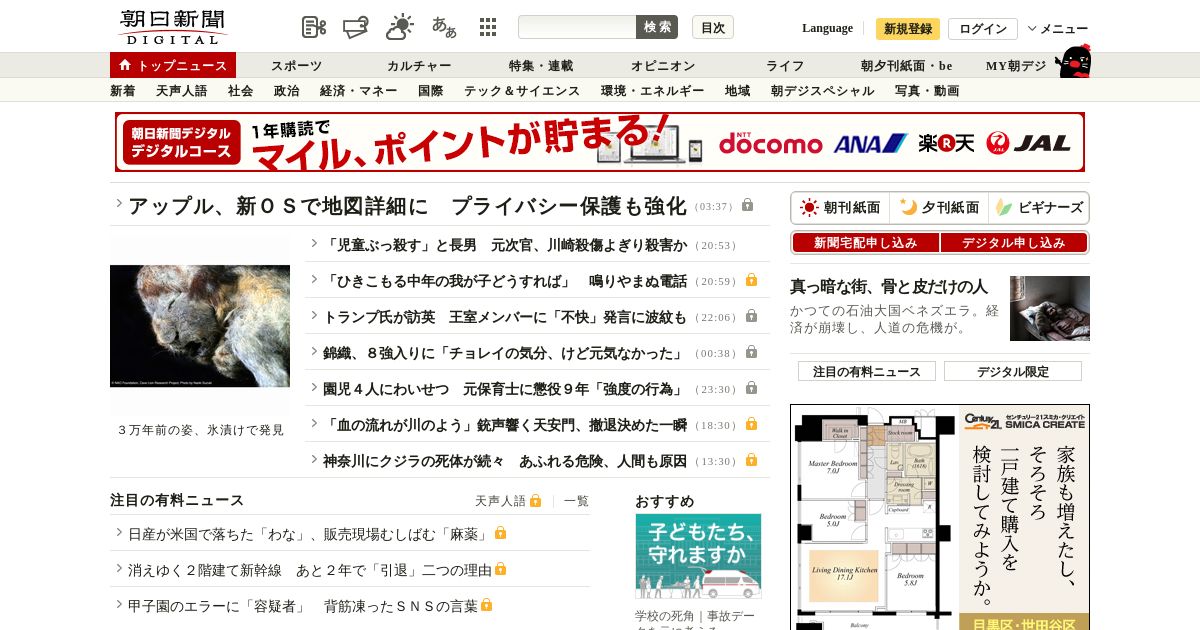Click lock icon beside ひきこもる中年 headline

tap(751, 280)
